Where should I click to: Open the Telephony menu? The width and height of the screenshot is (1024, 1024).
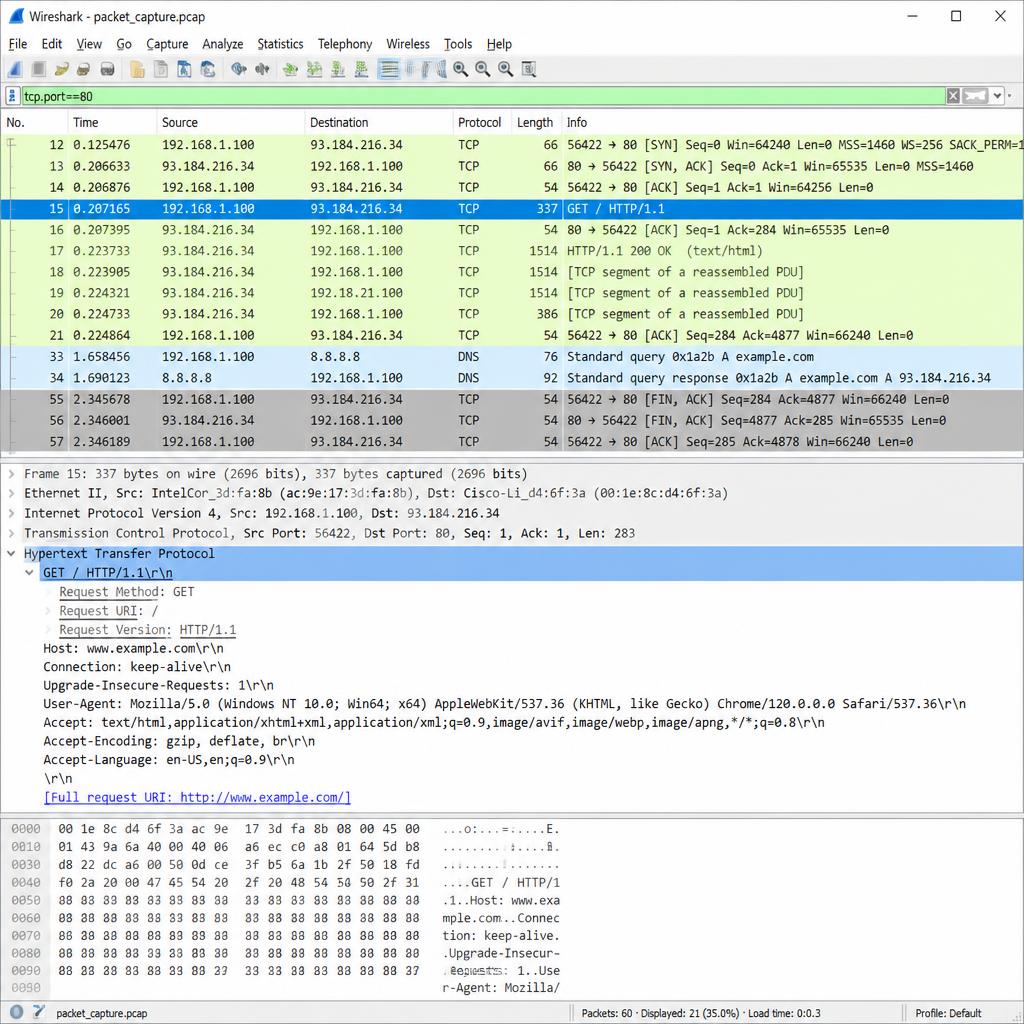(345, 44)
